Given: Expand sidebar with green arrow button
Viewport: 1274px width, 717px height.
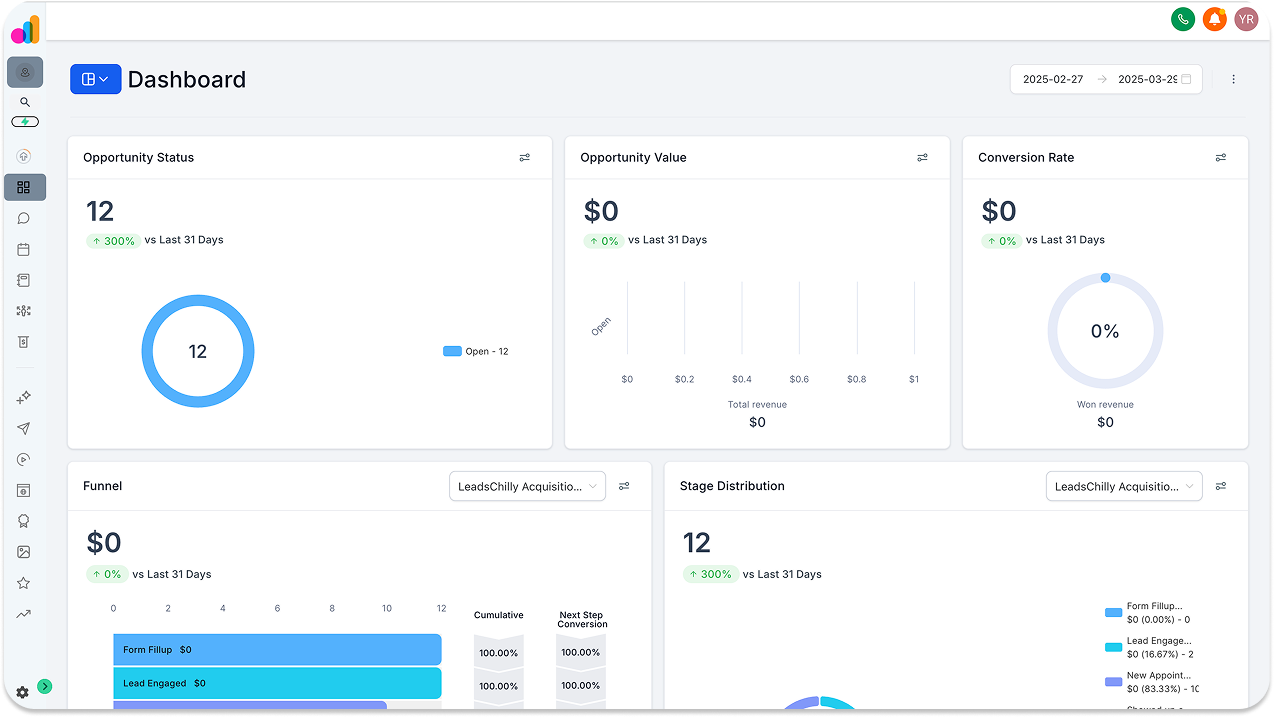Looking at the screenshot, I should (45, 686).
